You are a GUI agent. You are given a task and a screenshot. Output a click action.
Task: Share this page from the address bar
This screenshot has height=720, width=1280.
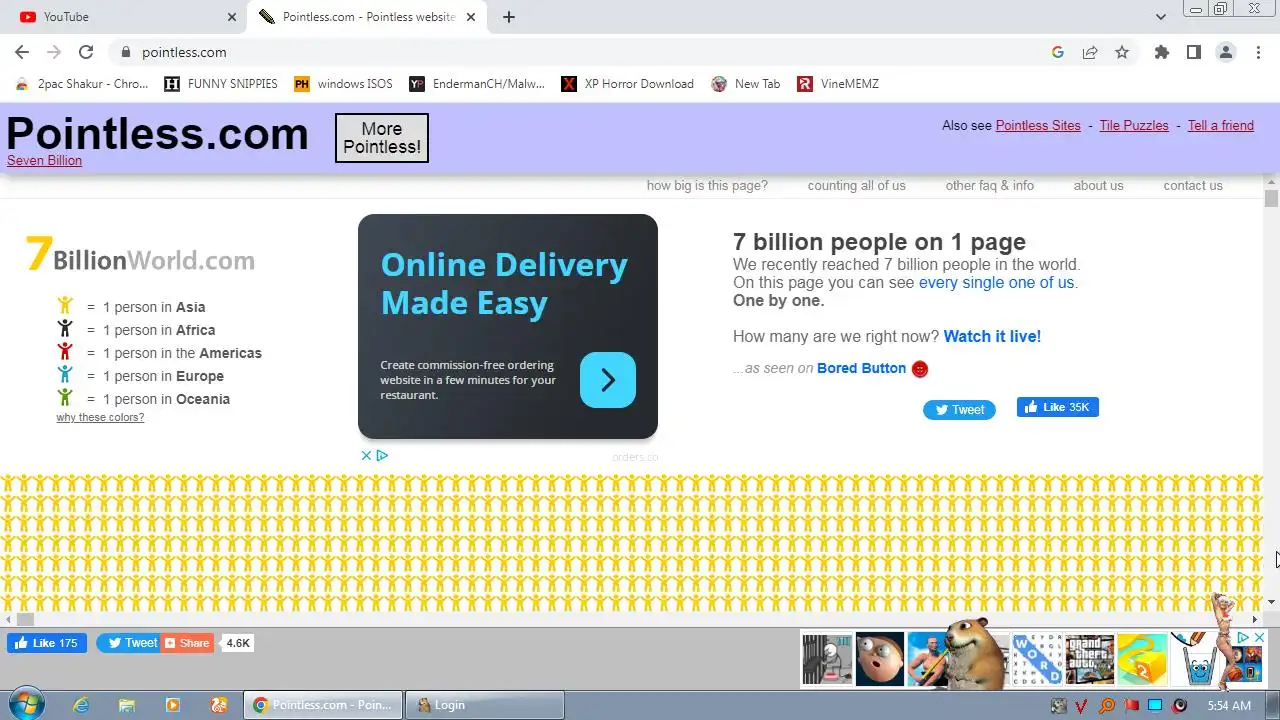(x=1090, y=52)
